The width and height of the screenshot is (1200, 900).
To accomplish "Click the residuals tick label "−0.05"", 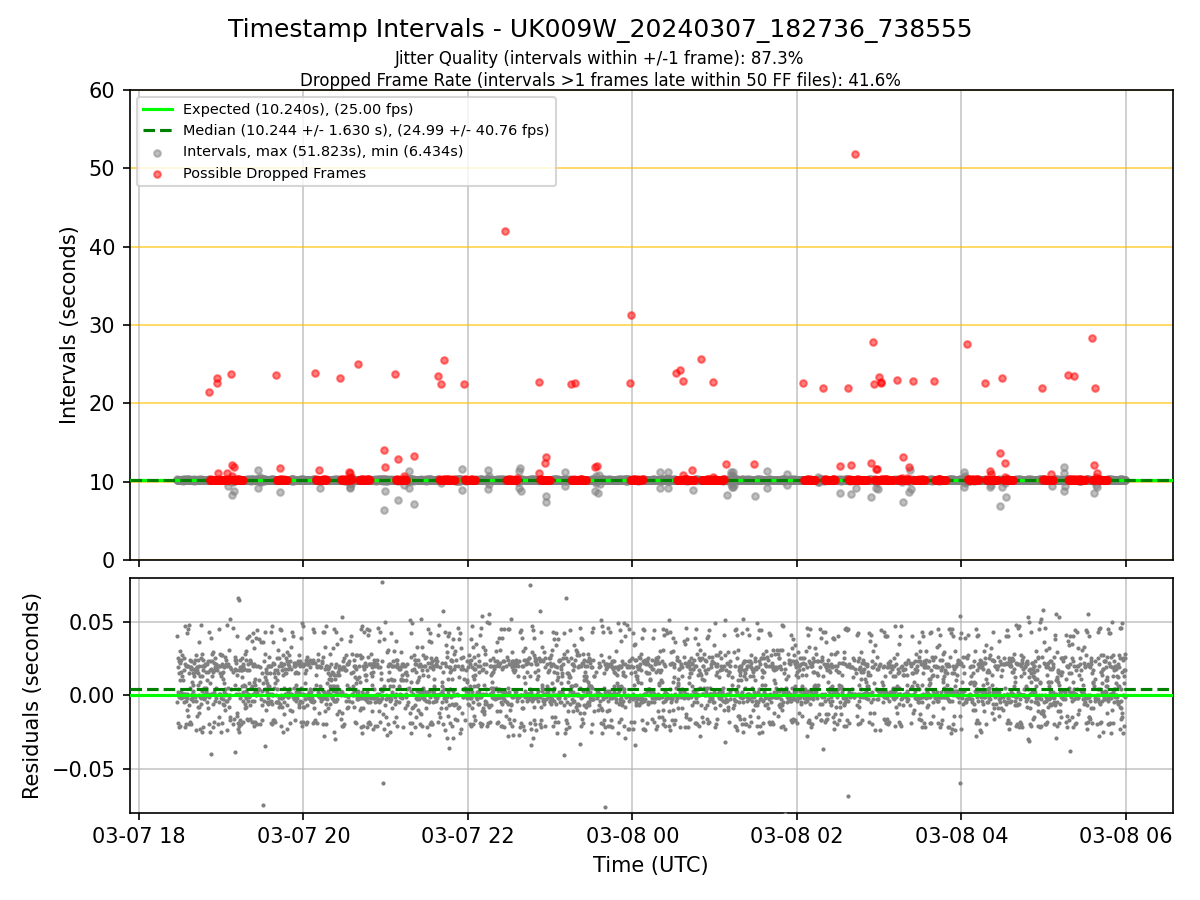I will [84, 769].
